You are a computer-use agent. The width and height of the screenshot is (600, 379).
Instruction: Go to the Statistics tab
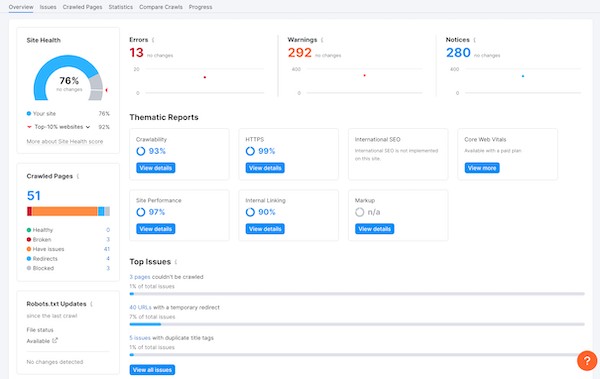click(x=121, y=7)
